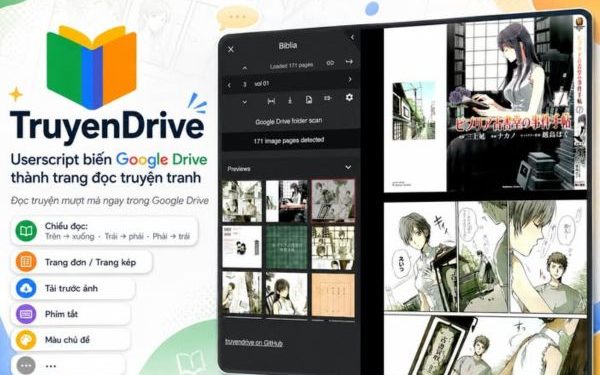Click the '171 image pages detected' message
The image size is (600, 375).
coord(289,141)
